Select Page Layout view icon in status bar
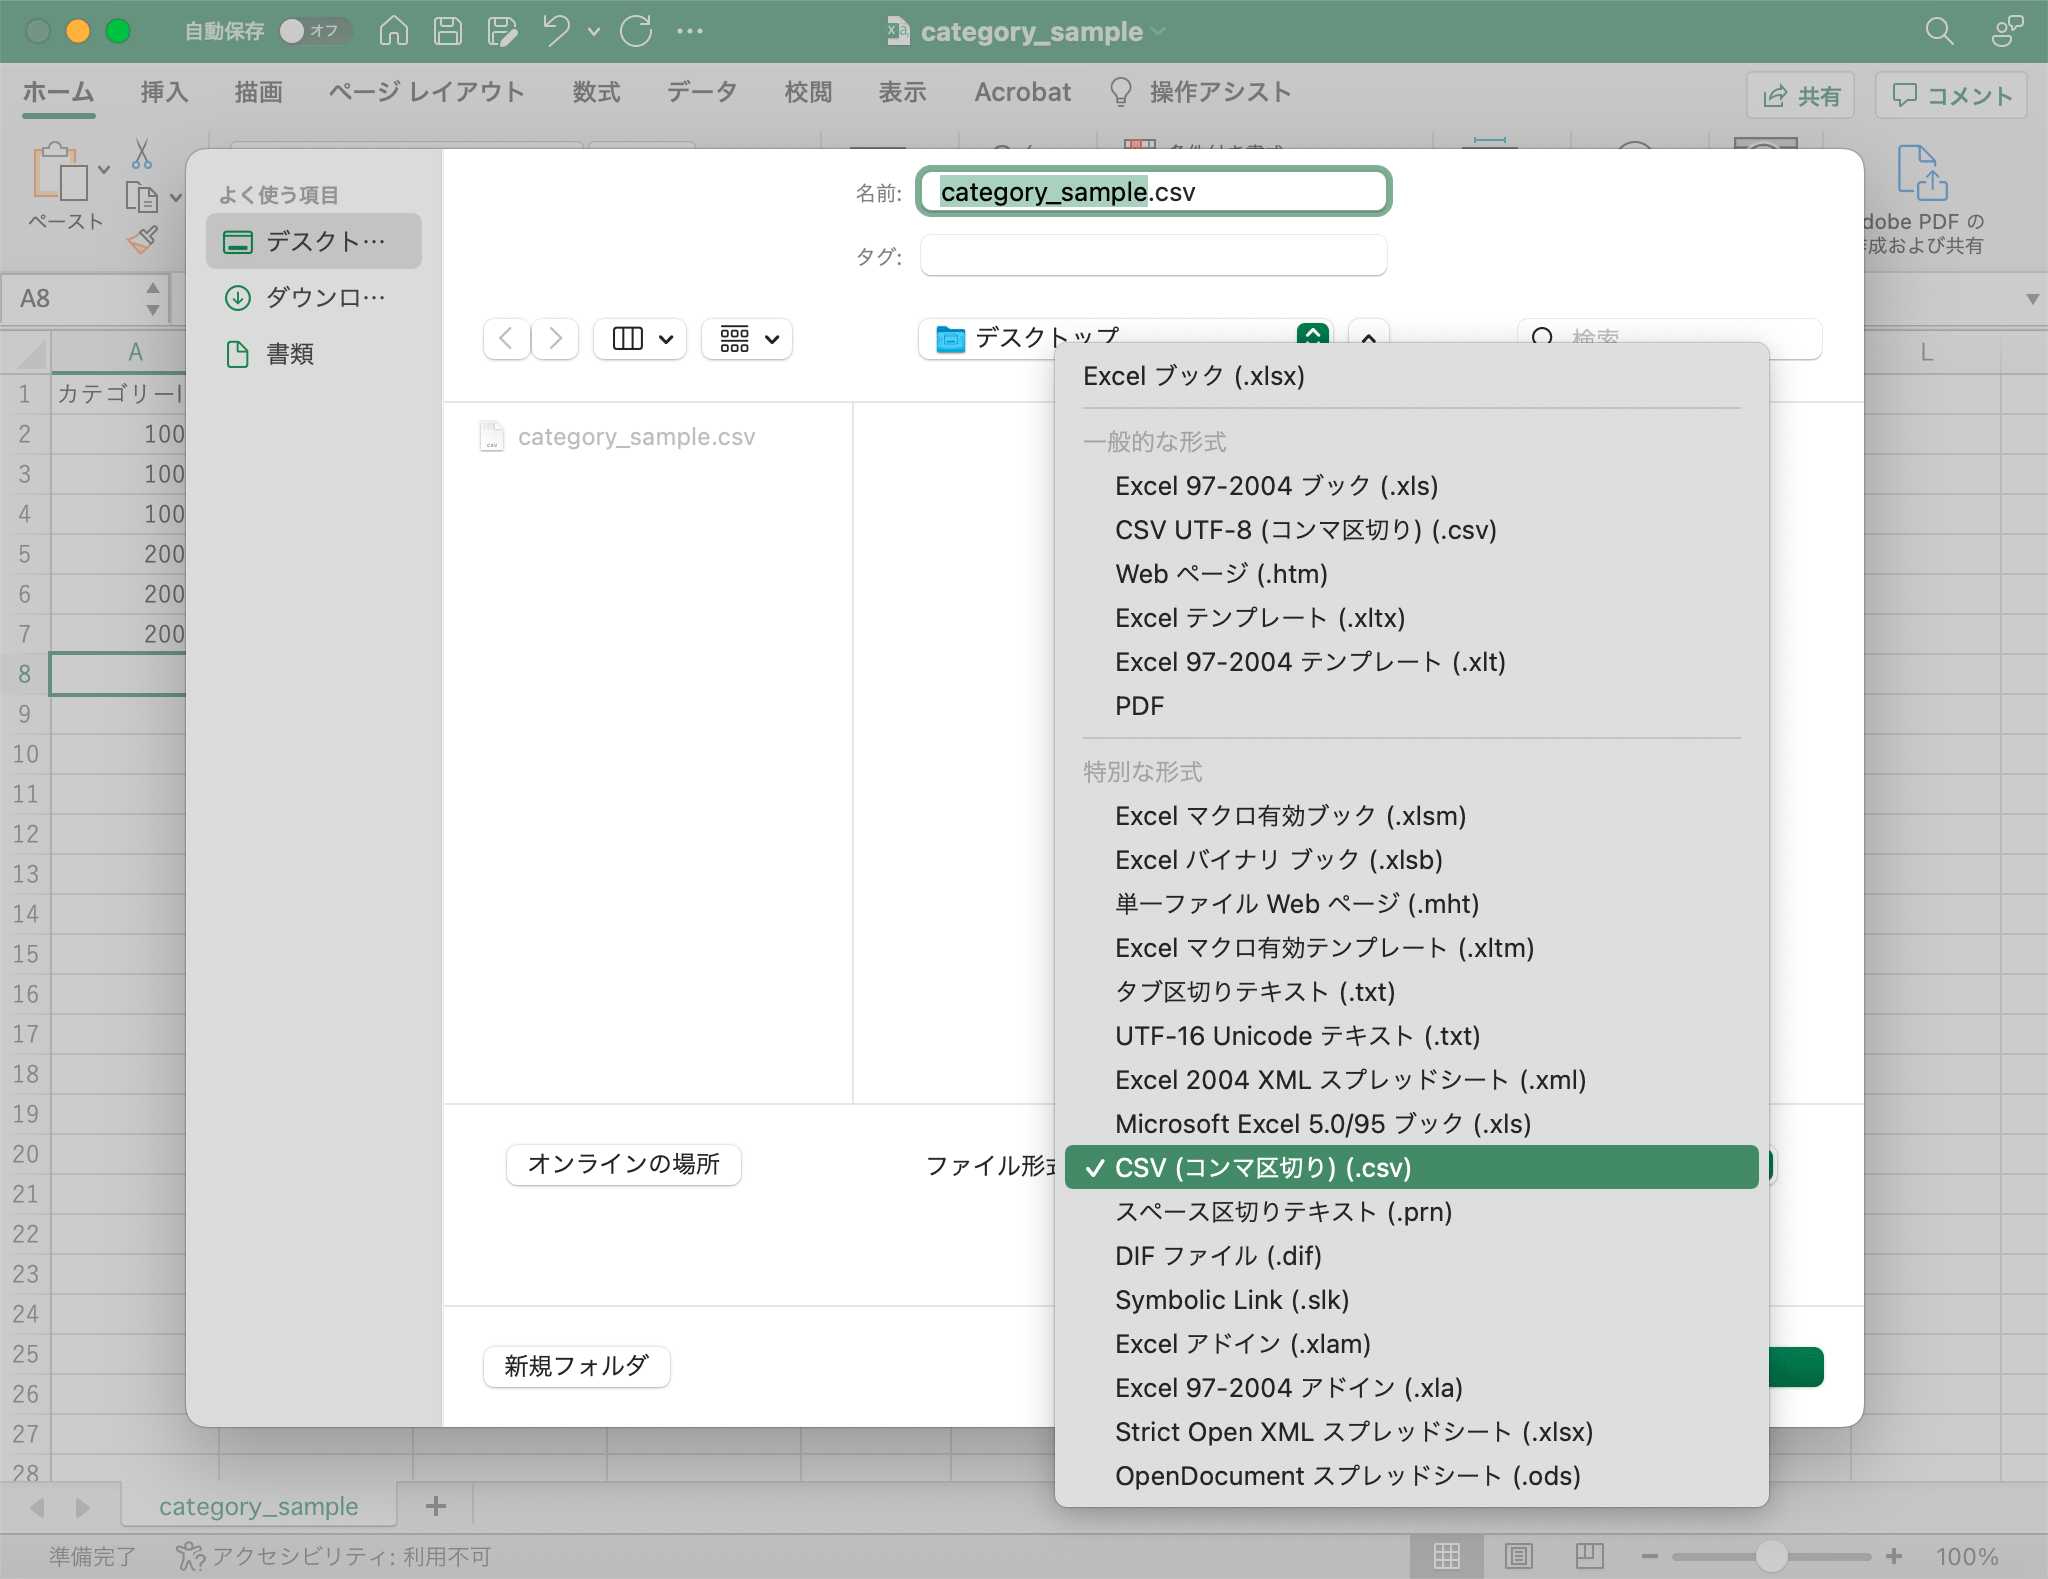 [1518, 1556]
